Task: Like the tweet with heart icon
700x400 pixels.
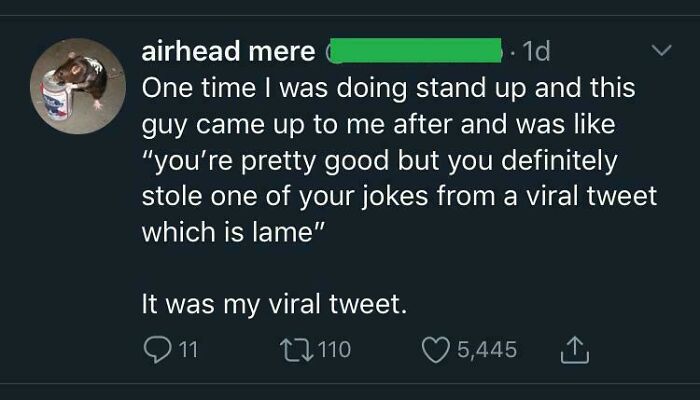Action: (x=439, y=349)
